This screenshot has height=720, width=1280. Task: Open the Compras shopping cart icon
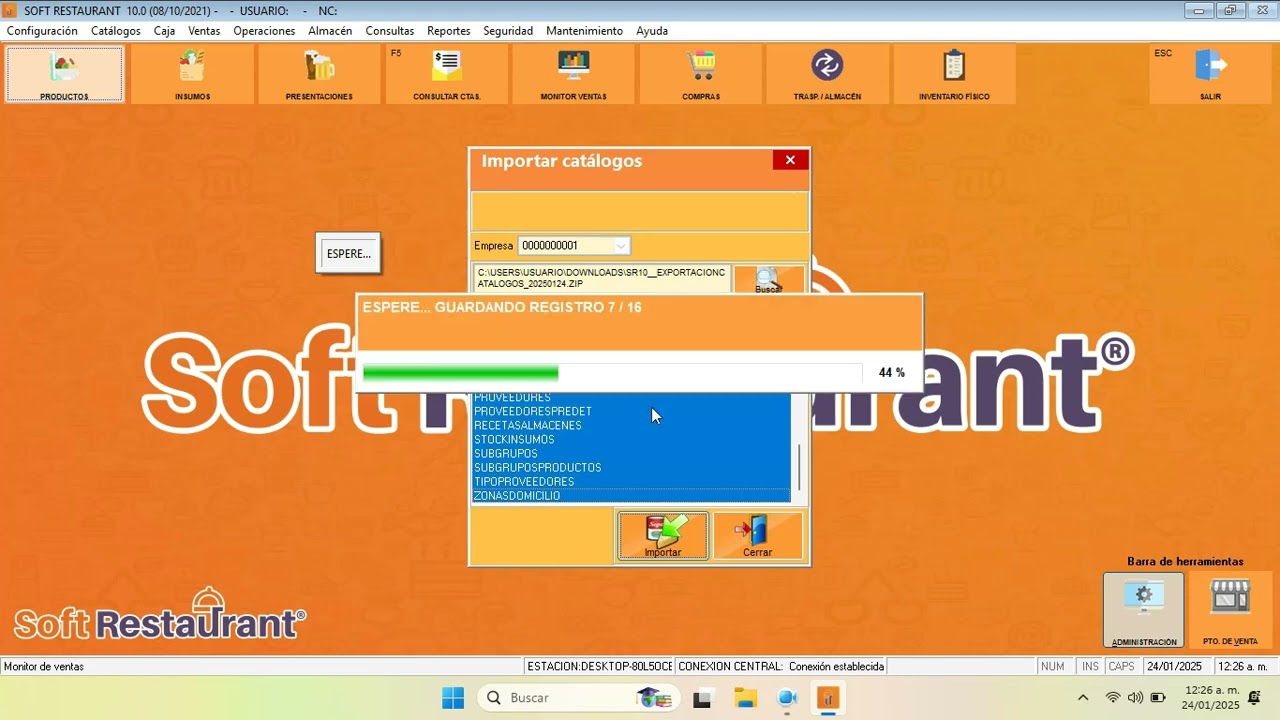(x=700, y=74)
